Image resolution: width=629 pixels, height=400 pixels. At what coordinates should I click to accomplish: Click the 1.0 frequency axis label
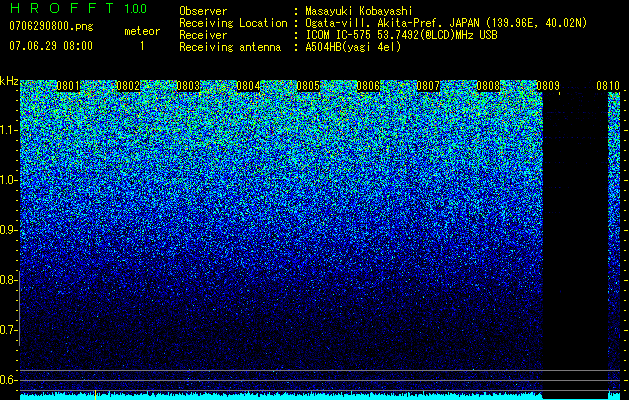pos(9,180)
